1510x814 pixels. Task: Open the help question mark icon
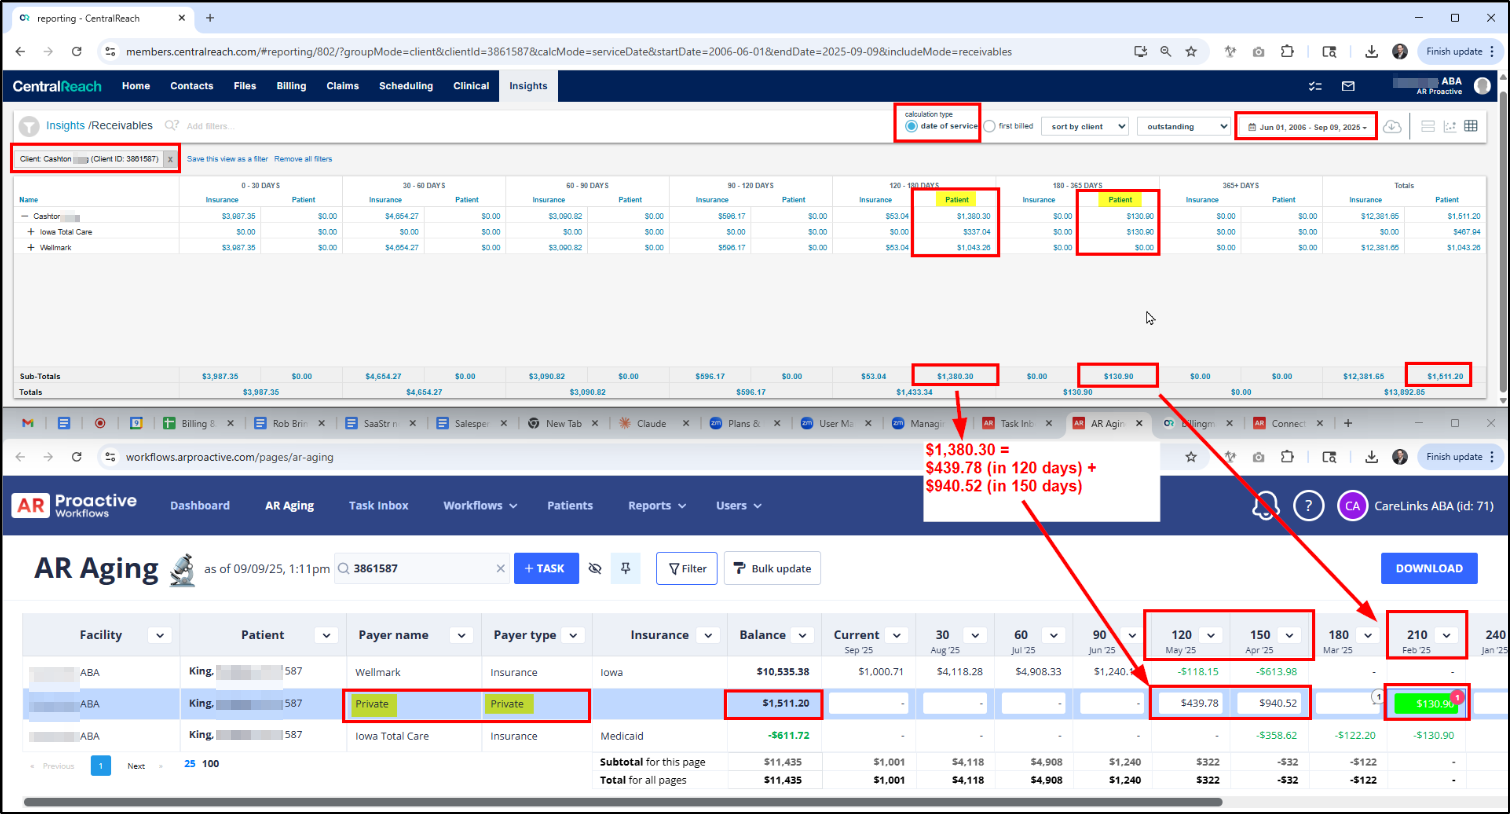[1308, 506]
